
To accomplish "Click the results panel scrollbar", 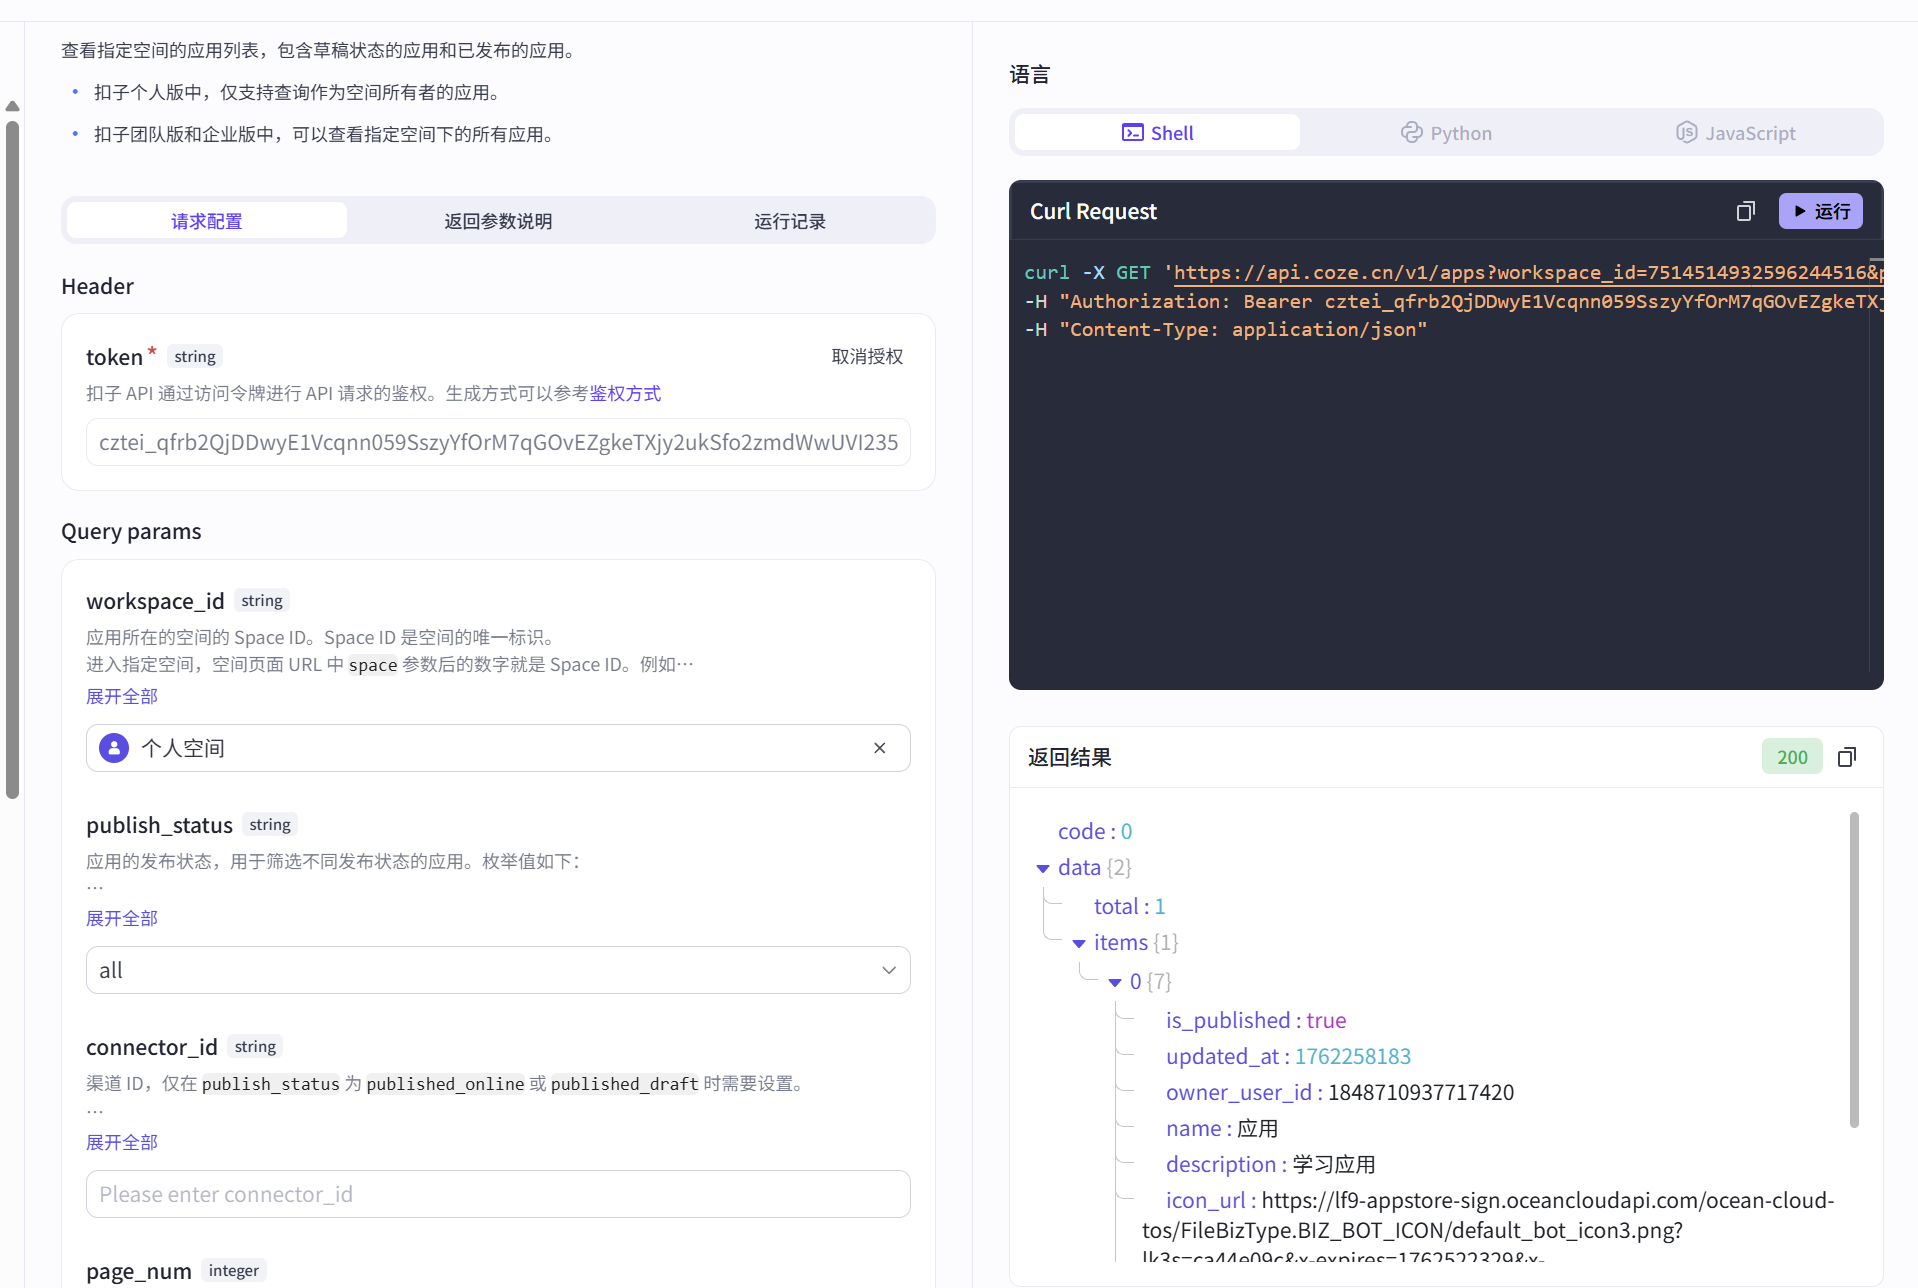I will click(x=1854, y=970).
